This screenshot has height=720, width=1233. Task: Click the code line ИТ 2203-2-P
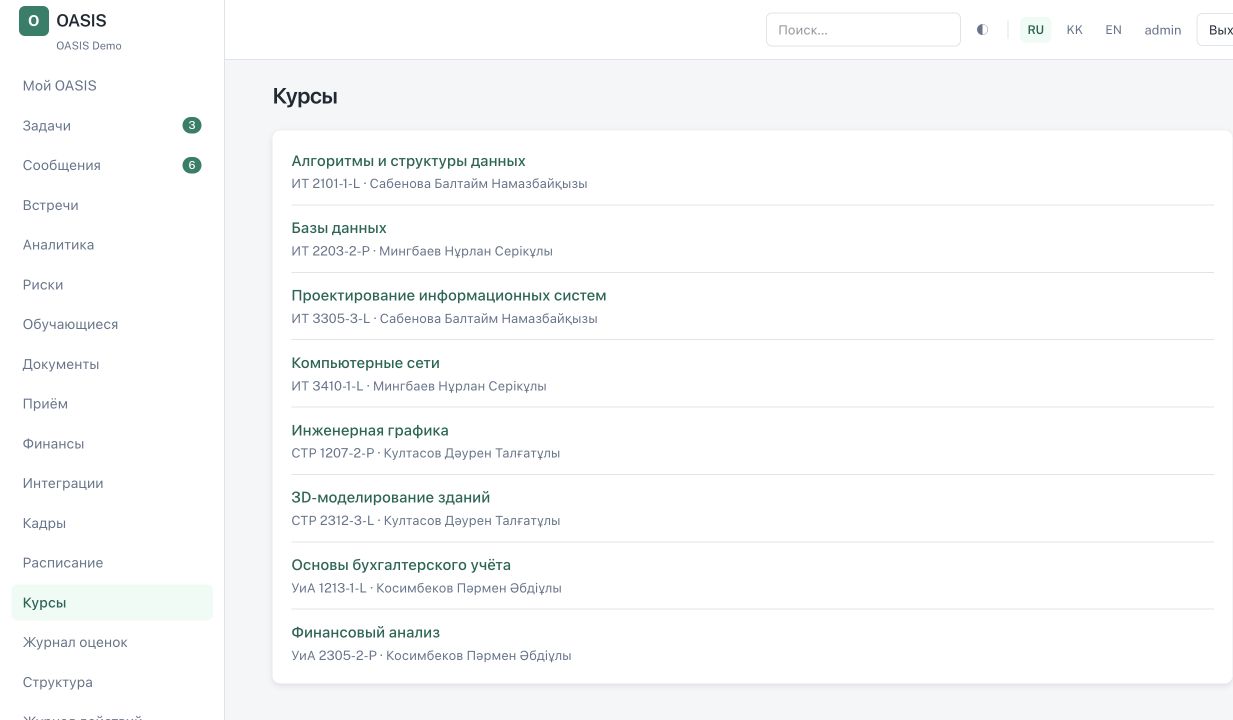point(422,251)
